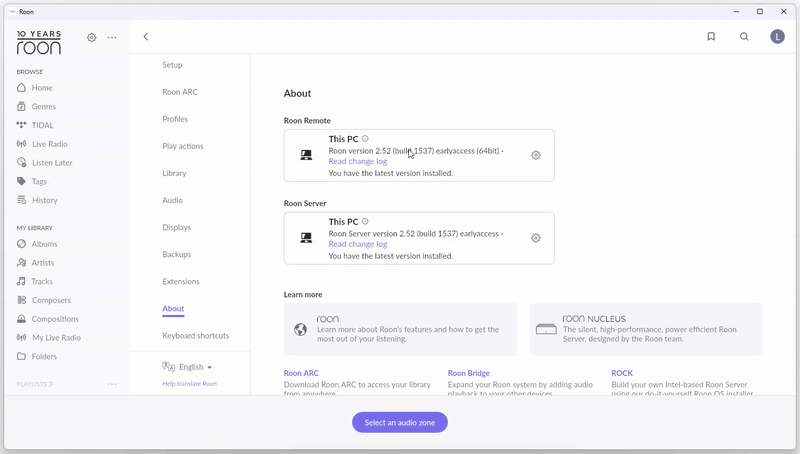Open Playlists three-dot options
The image size is (800, 454).
(112, 384)
